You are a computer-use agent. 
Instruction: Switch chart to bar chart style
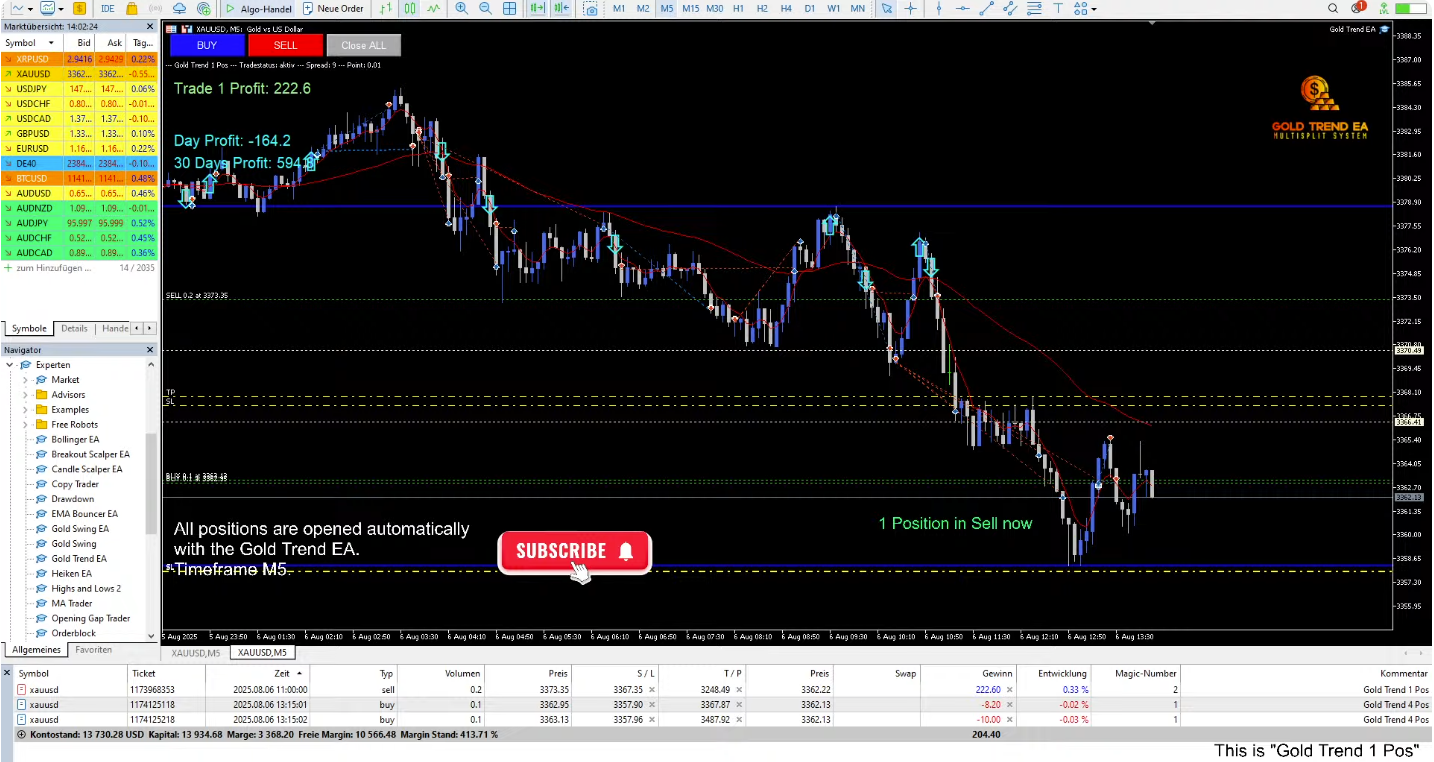(x=385, y=8)
